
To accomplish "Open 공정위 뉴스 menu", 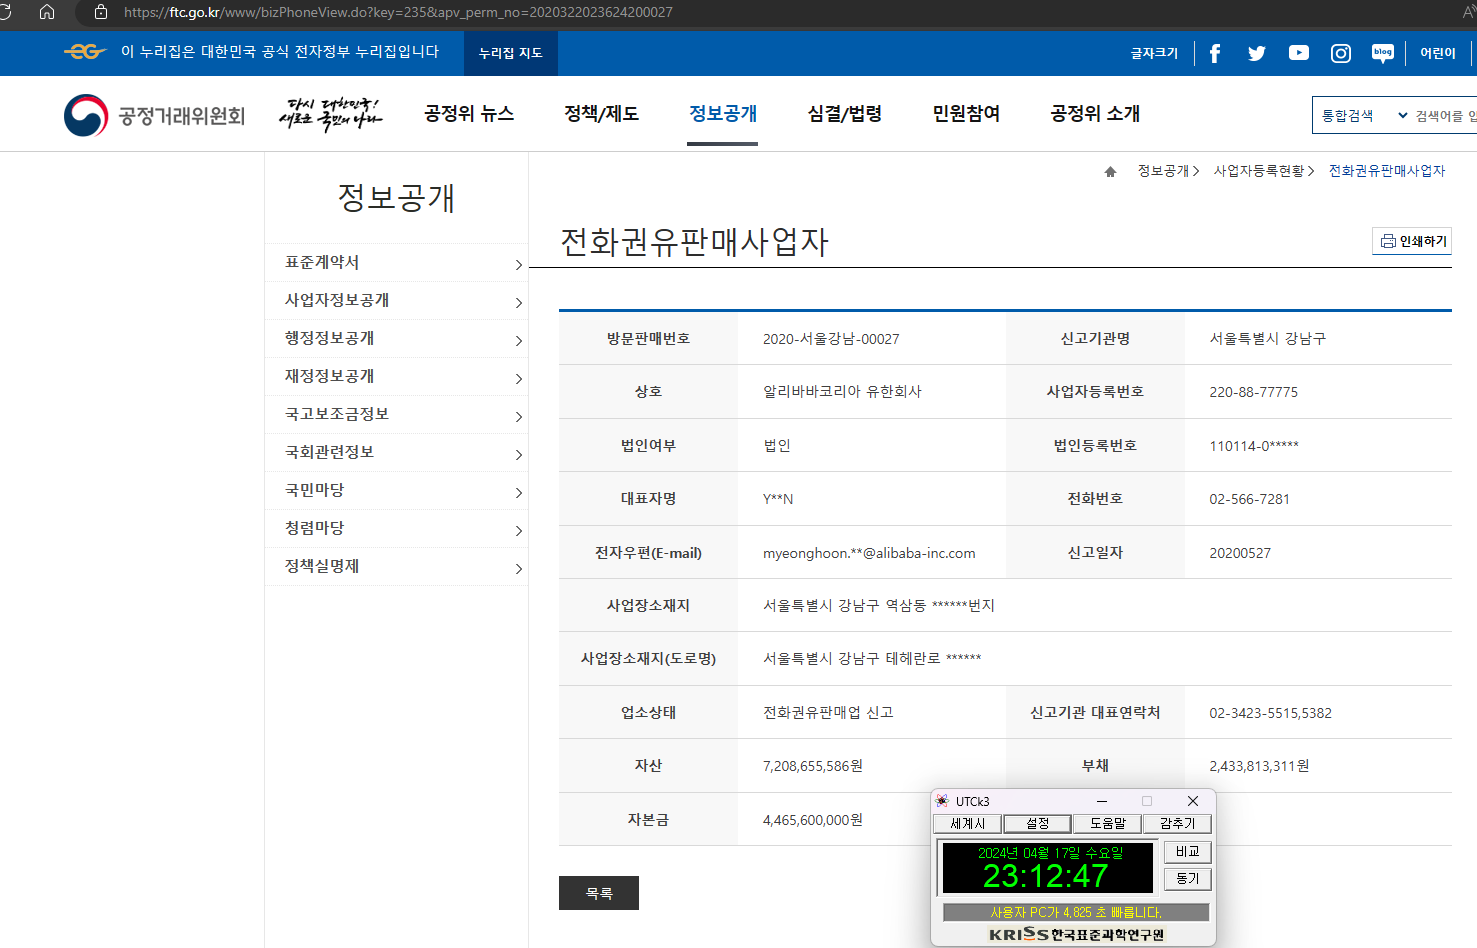I will tap(469, 114).
